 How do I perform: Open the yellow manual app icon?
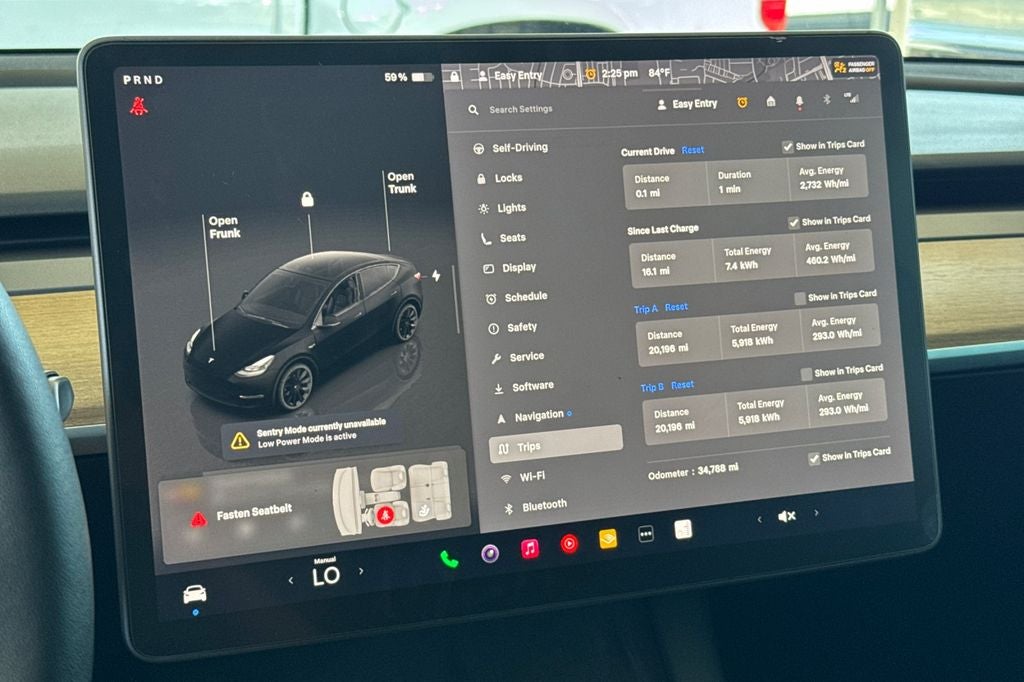pyautogui.click(x=608, y=539)
